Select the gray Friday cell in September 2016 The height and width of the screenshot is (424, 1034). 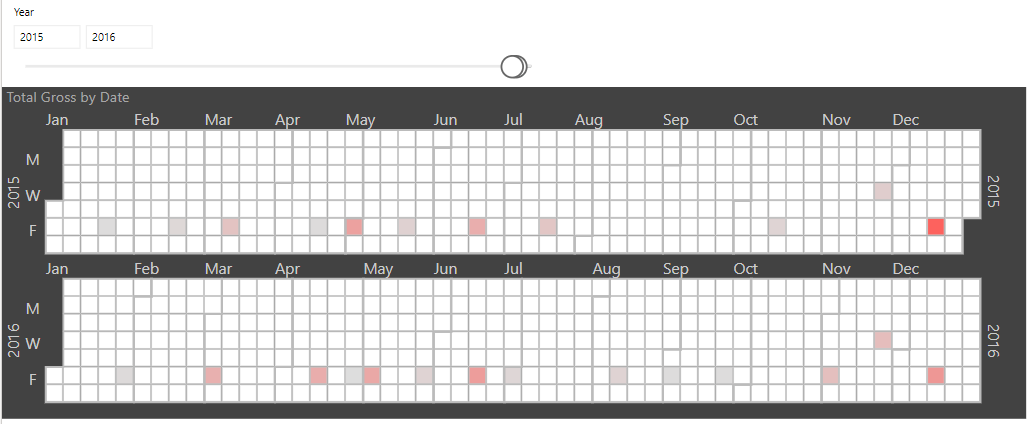[x=671, y=376]
